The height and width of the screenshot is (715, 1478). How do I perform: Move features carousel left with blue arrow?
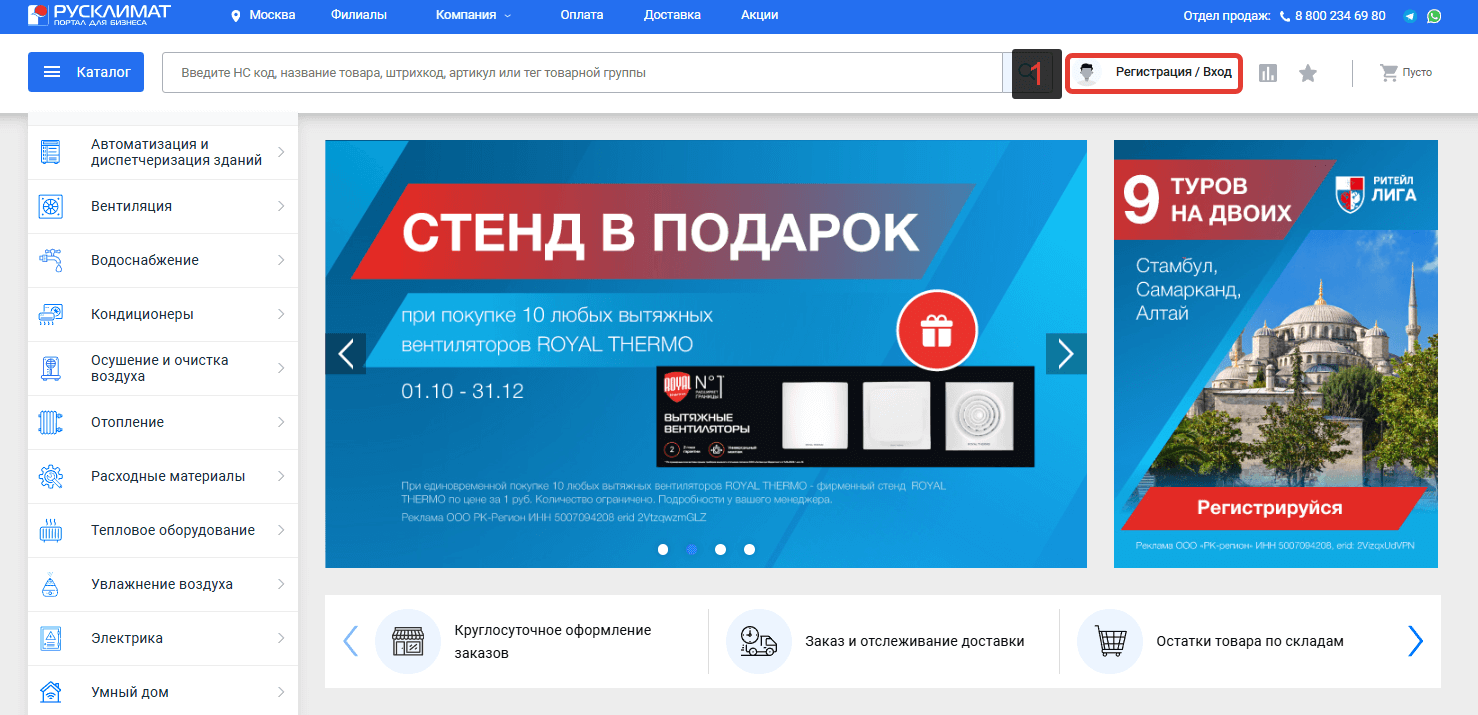tap(350, 641)
